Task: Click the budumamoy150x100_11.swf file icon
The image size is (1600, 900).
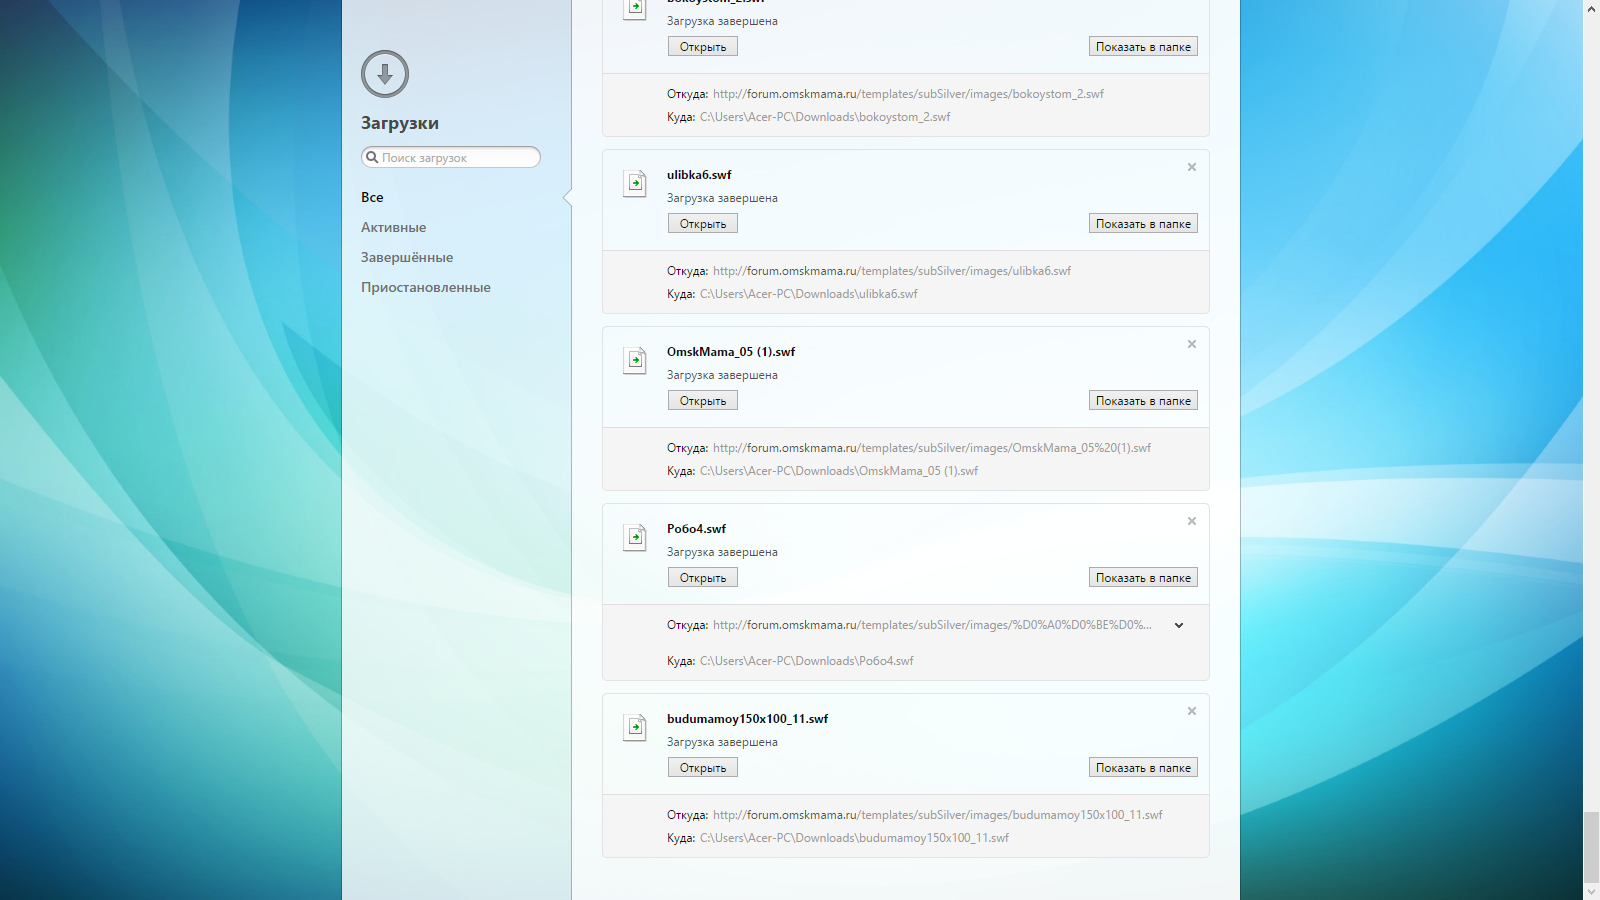Action: click(x=635, y=727)
